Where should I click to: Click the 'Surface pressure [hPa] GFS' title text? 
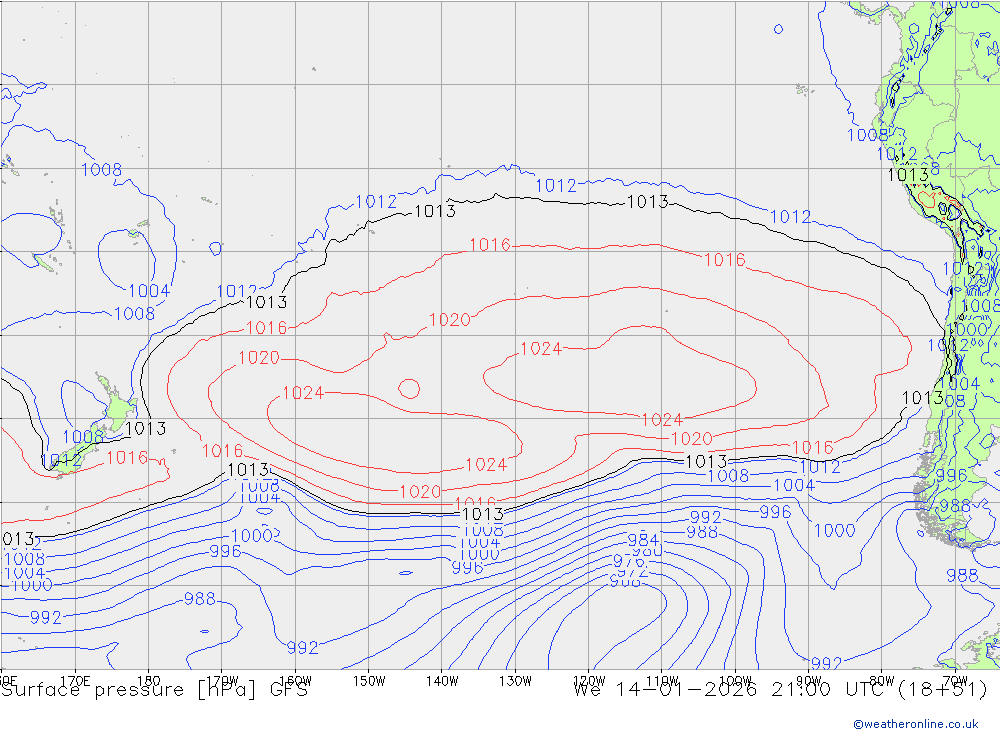pyautogui.click(x=154, y=690)
